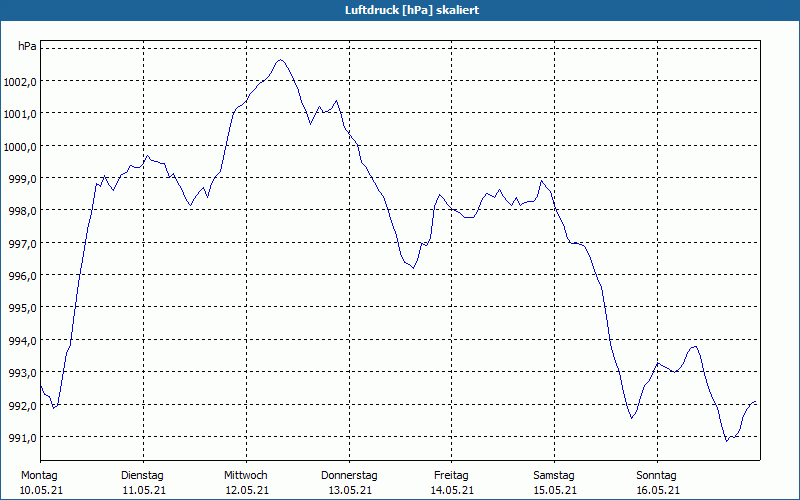Click the pressure curve's highest peak on Mittwoch
Image resolution: width=800 pixels, height=500 pixels.
(280, 60)
